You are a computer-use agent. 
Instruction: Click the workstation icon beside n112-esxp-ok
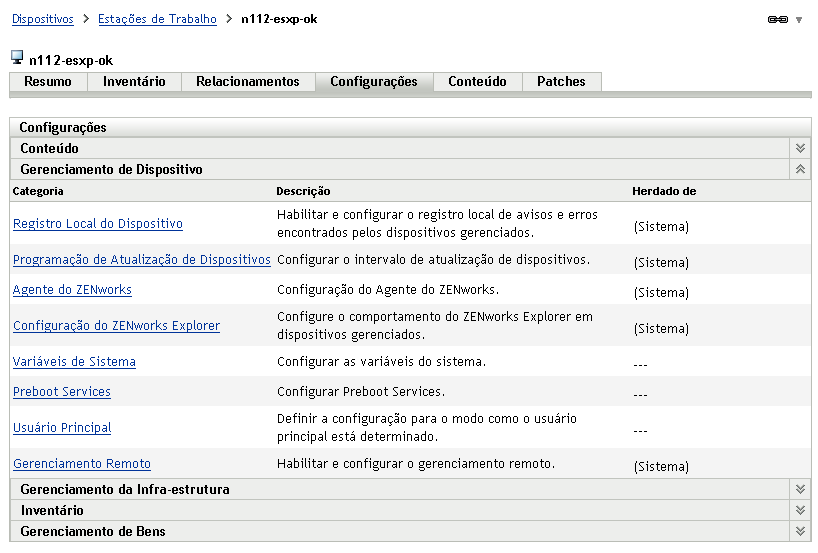[x=17, y=57]
